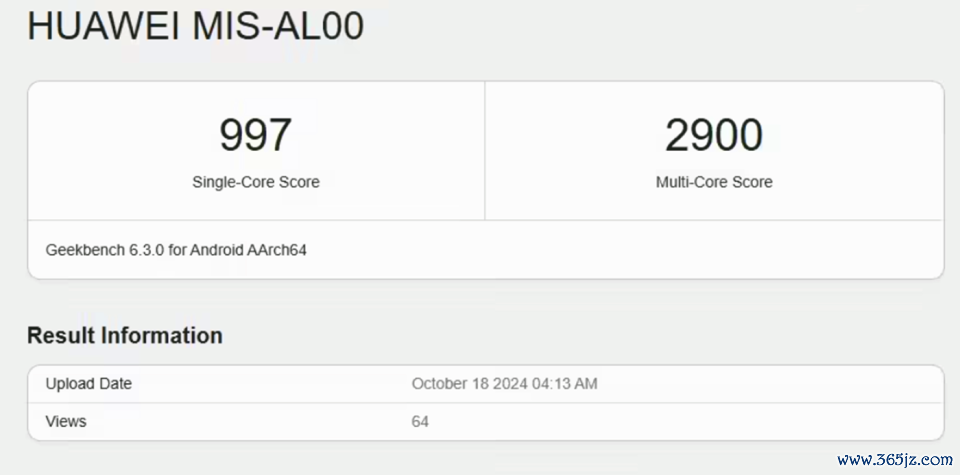This screenshot has height=475, width=960.
Task: Click the version number 6.3.0
Action: coord(143,249)
